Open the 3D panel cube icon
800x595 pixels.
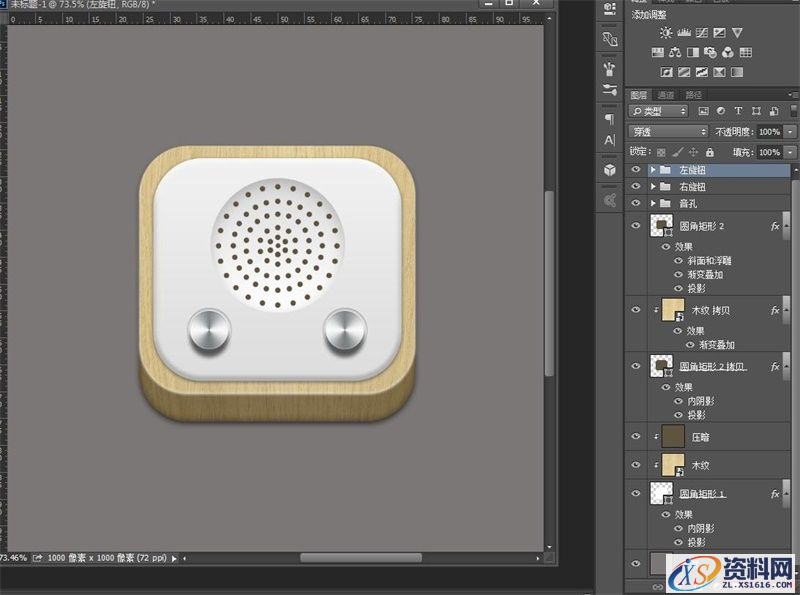[609, 170]
